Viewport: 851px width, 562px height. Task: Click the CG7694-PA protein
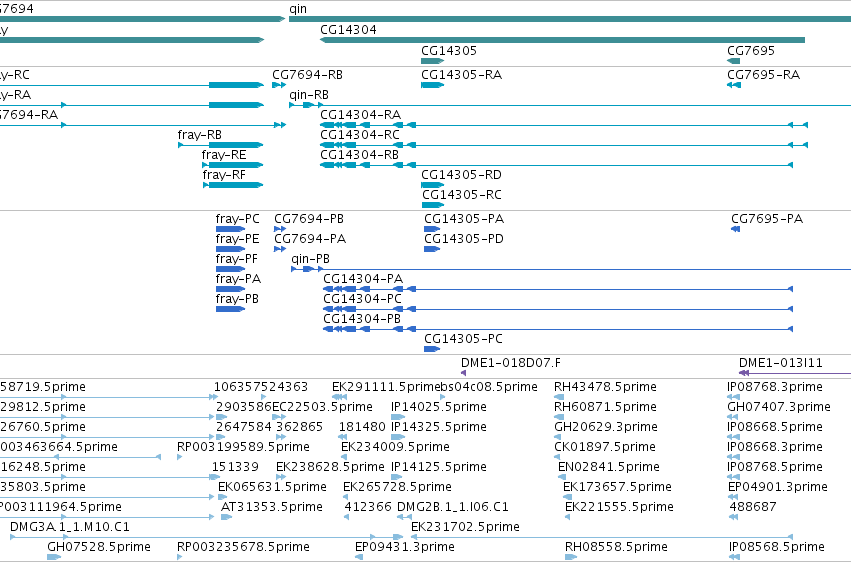click(280, 249)
